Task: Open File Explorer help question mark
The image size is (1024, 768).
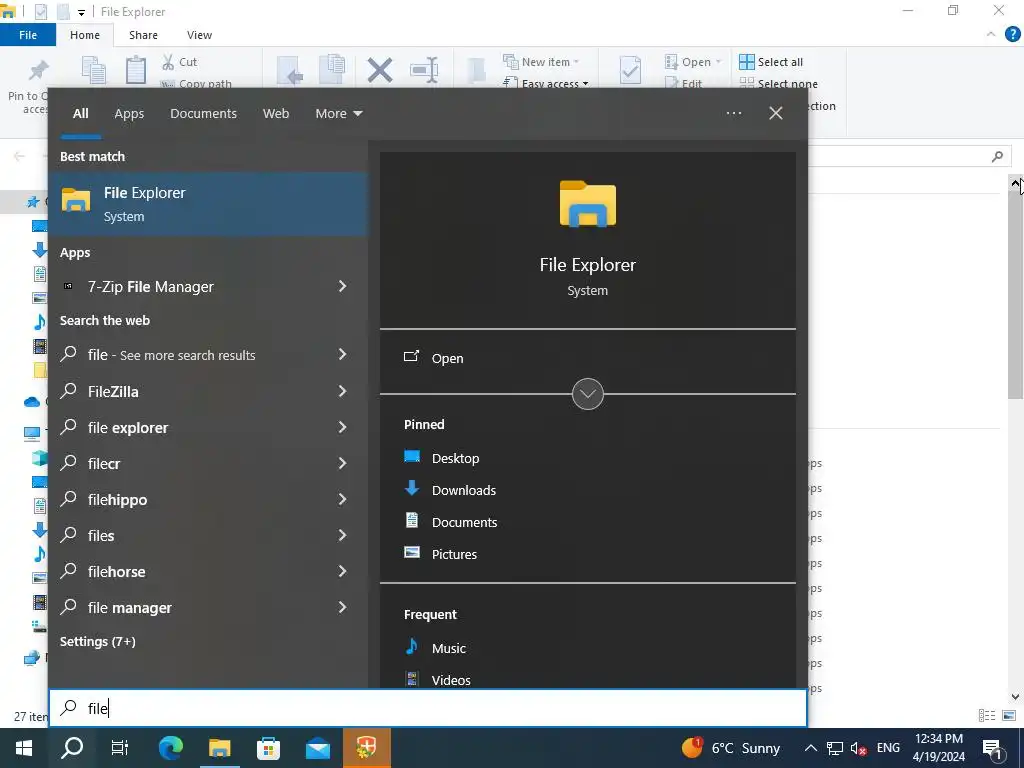Action: 1012,34
